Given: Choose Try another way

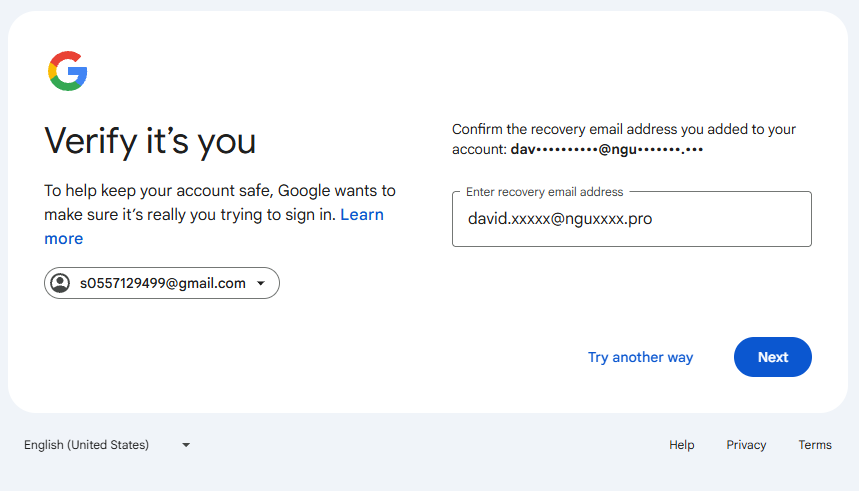Looking at the screenshot, I should click(x=640, y=357).
